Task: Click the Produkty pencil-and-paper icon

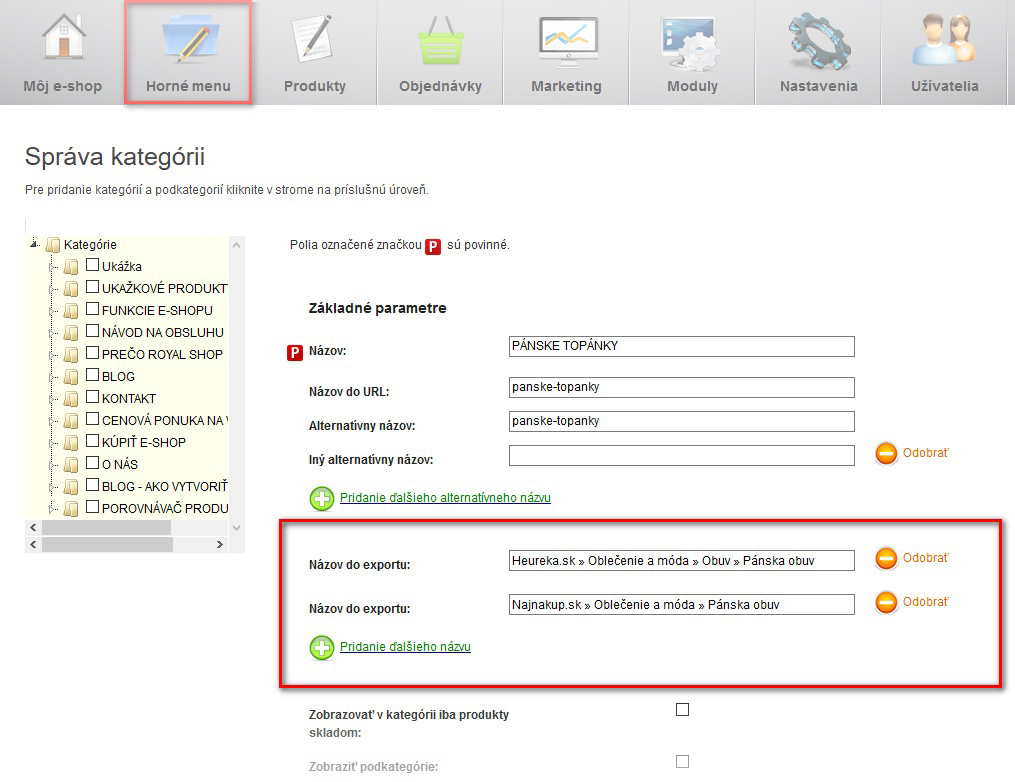Action: 314,38
